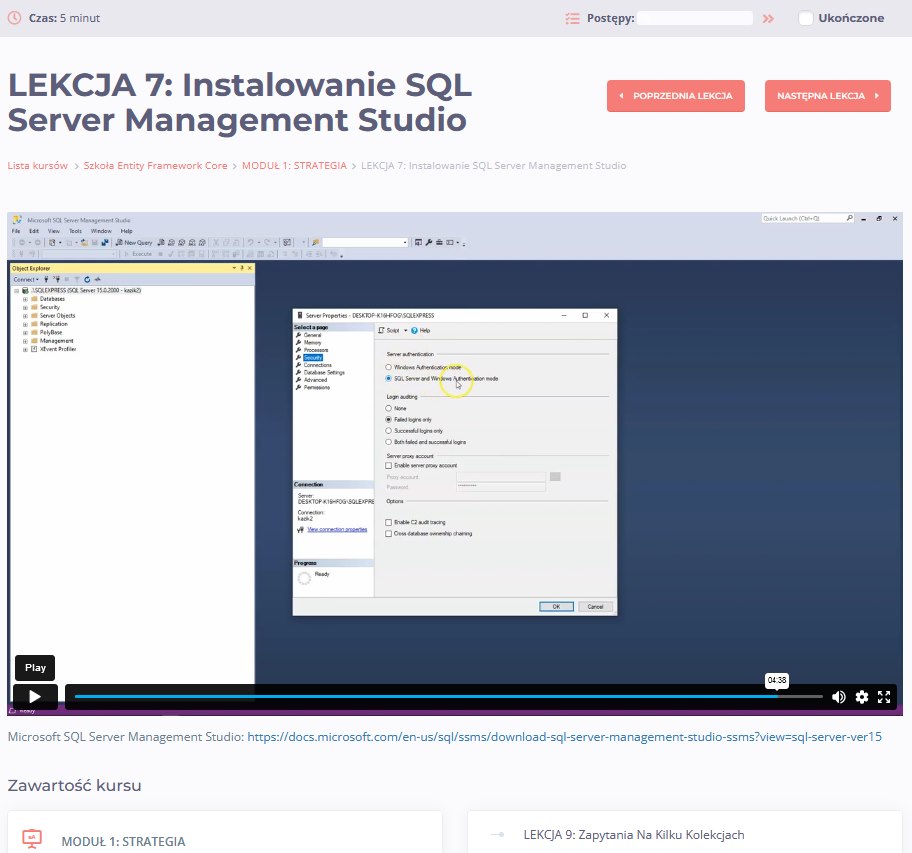912x853 pixels.
Task: Tick the Ukończone checkbox
Action: (x=806, y=18)
